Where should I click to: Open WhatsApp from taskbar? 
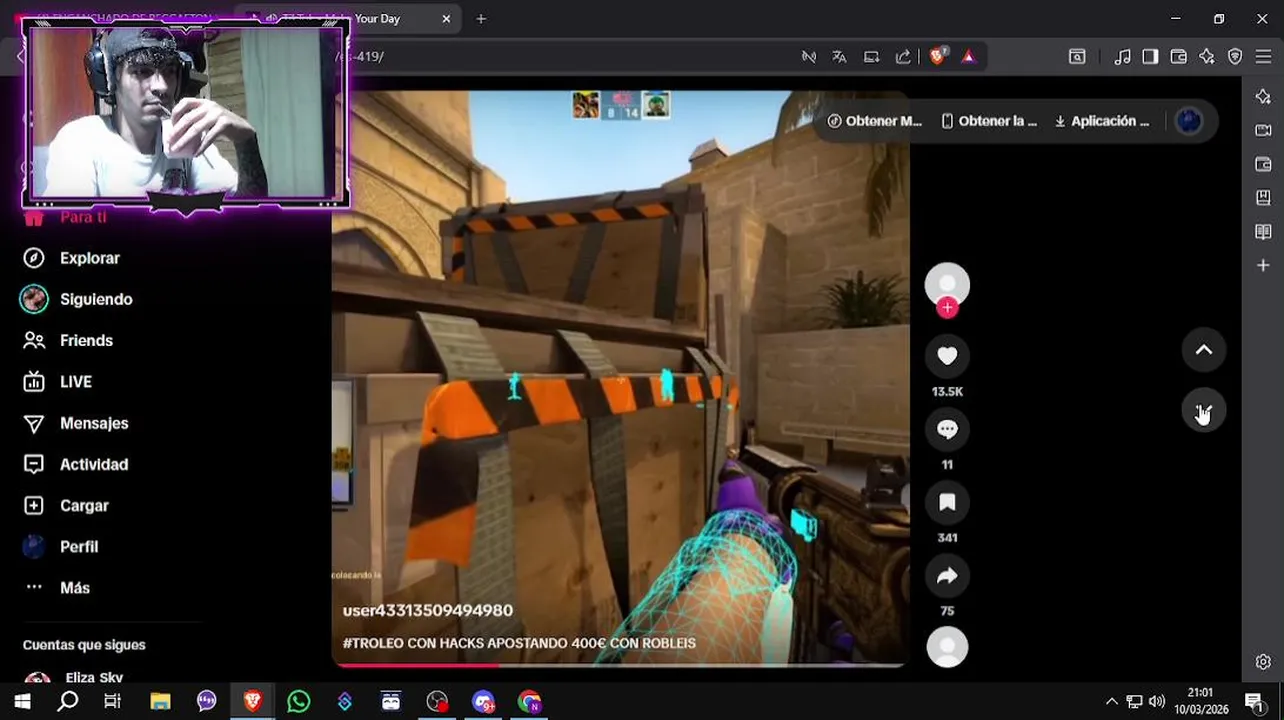click(298, 702)
